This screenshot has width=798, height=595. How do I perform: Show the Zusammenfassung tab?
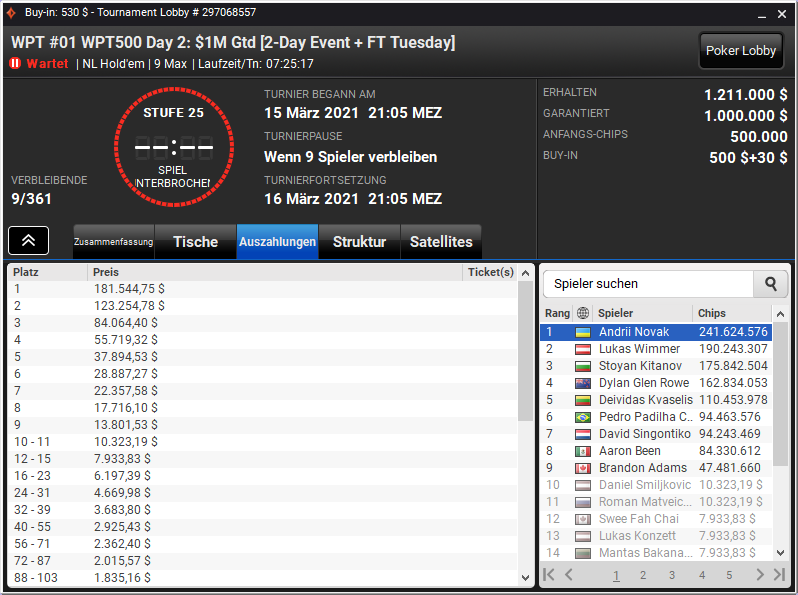click(113, 242)
